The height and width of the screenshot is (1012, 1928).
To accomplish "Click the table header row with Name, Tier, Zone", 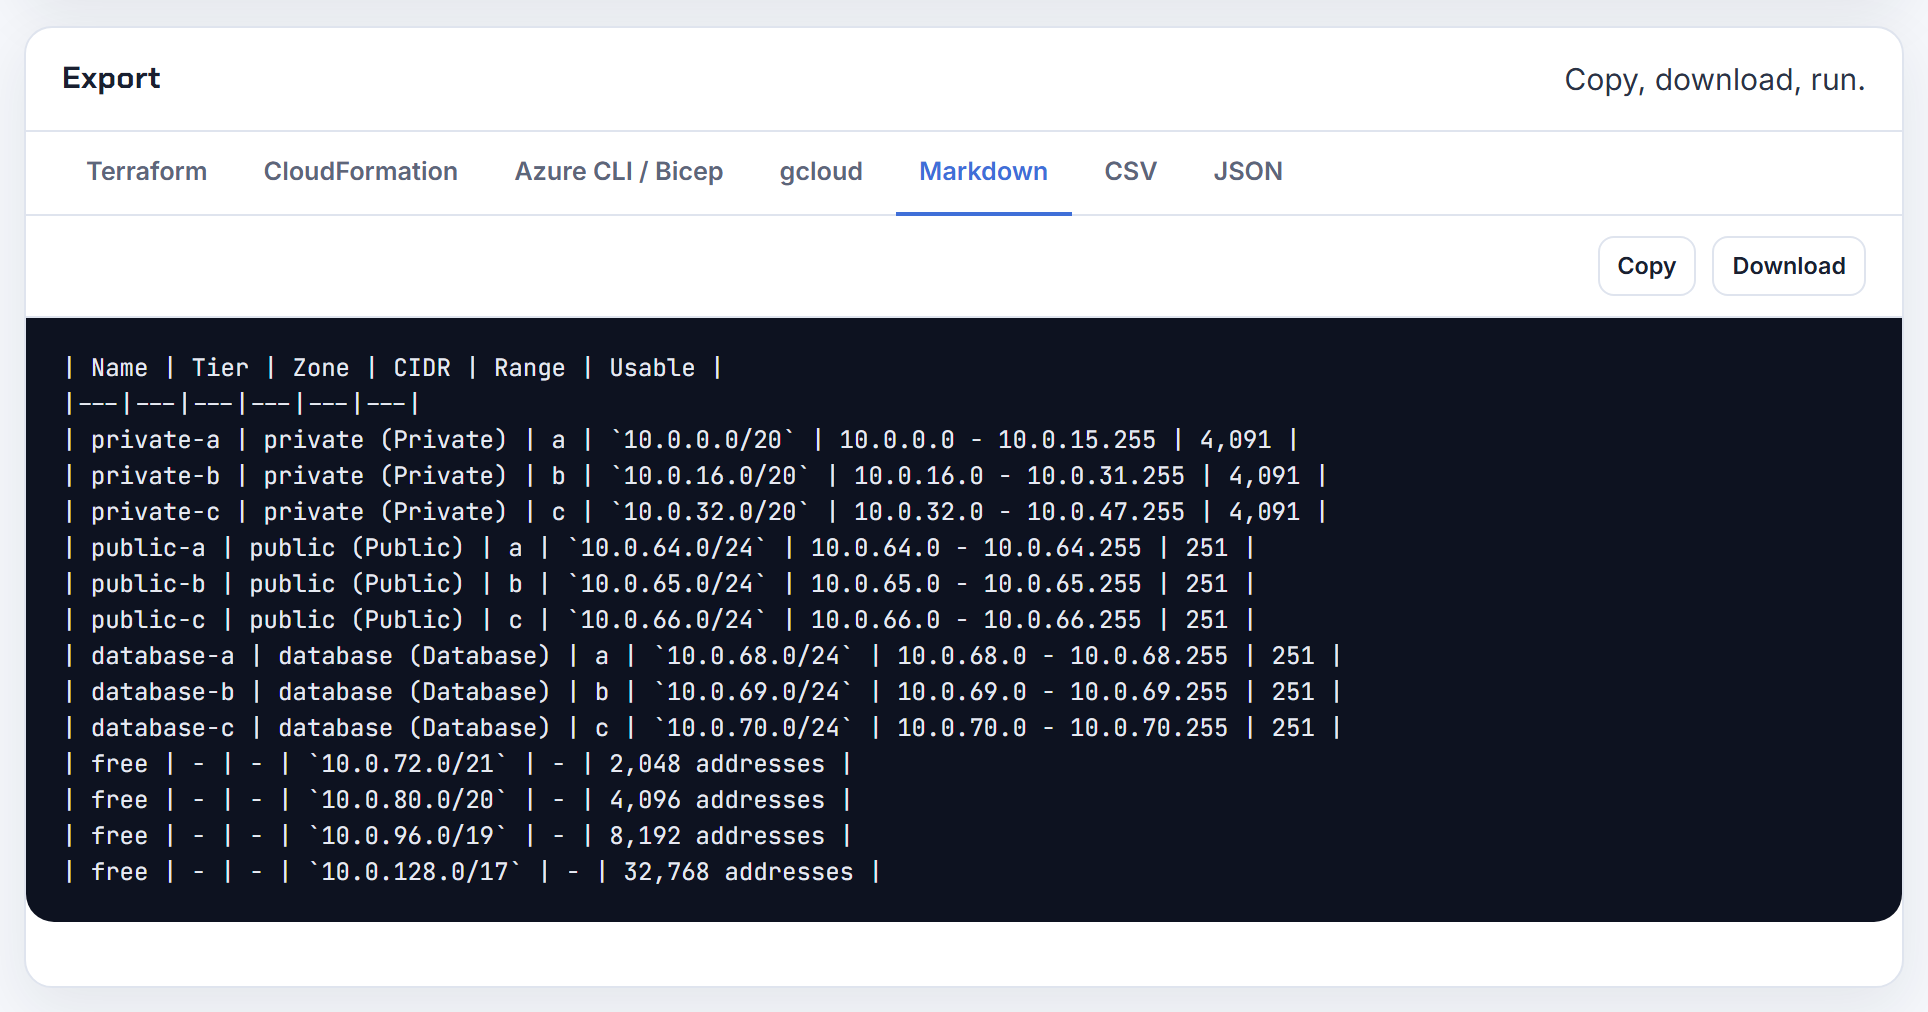I will (x=394, y=368).
